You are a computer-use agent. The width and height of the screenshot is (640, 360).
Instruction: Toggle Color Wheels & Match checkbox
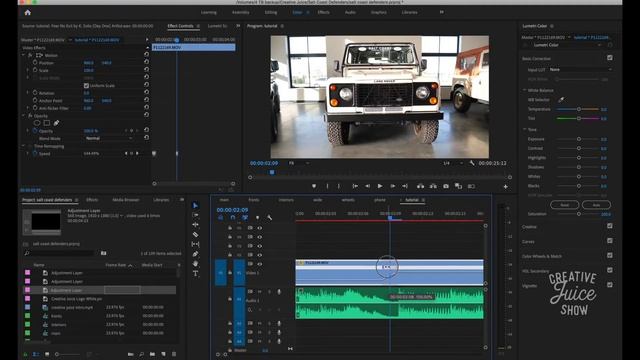[609, 256]
